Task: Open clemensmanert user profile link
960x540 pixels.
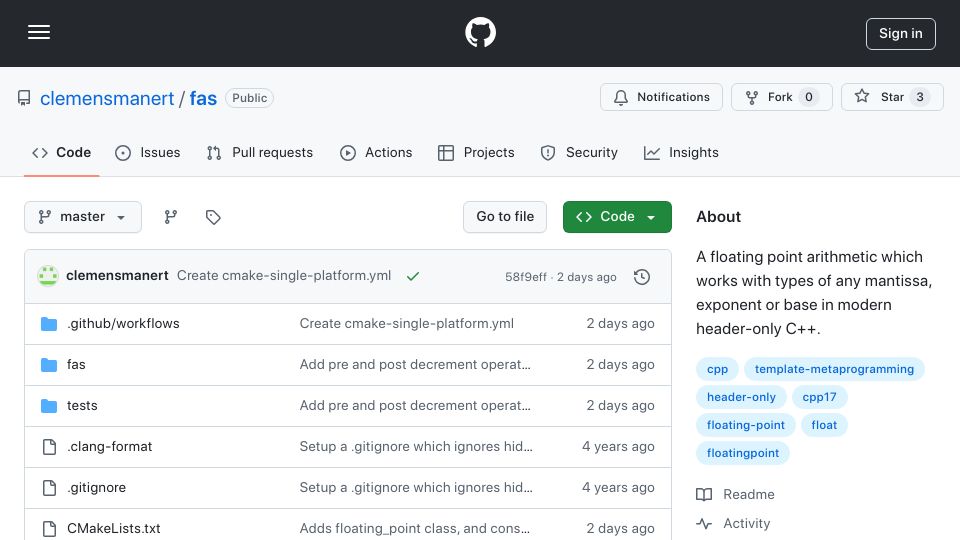Action: click(107, 99)
